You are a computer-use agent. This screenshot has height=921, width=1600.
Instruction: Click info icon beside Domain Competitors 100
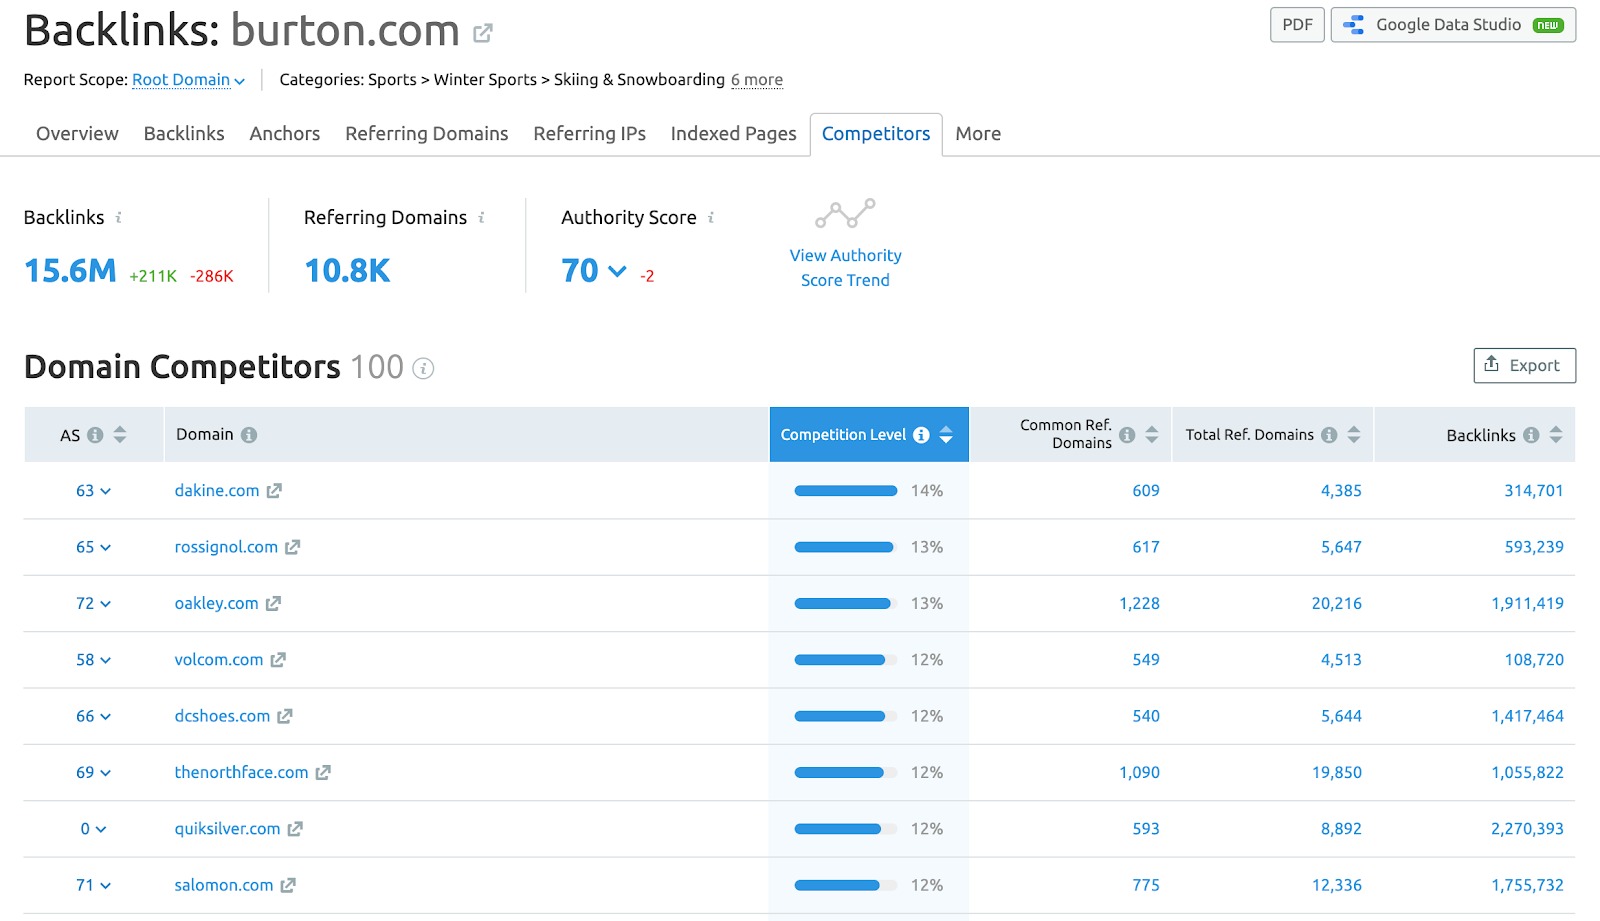(424, 369)
